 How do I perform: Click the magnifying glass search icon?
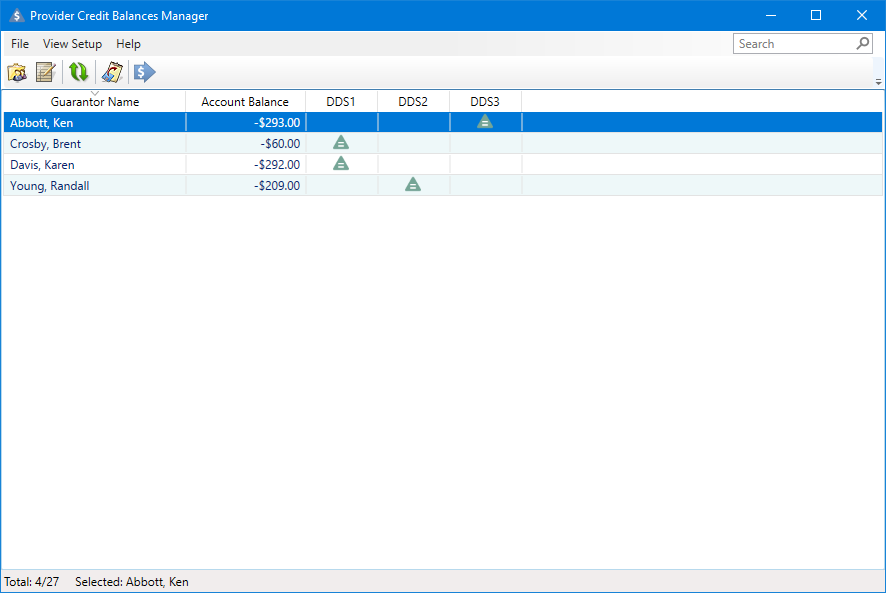pos(863,44)
